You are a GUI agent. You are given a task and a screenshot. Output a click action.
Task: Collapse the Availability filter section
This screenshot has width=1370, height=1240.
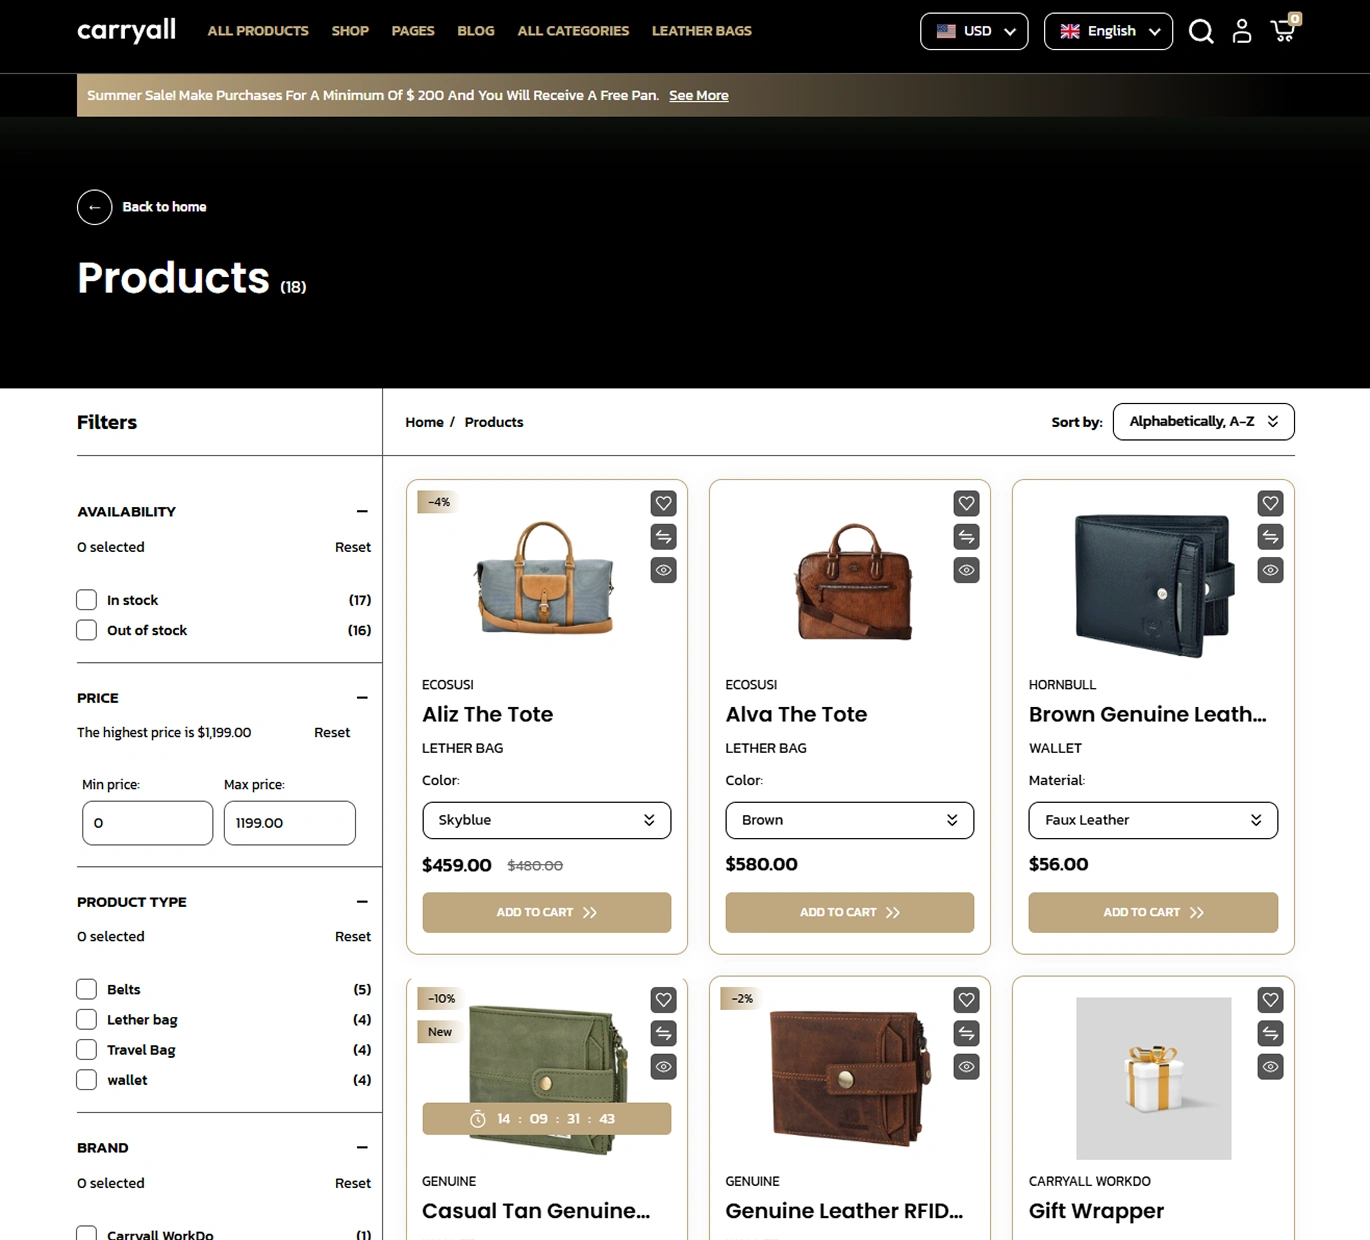(x=362, y=511)
